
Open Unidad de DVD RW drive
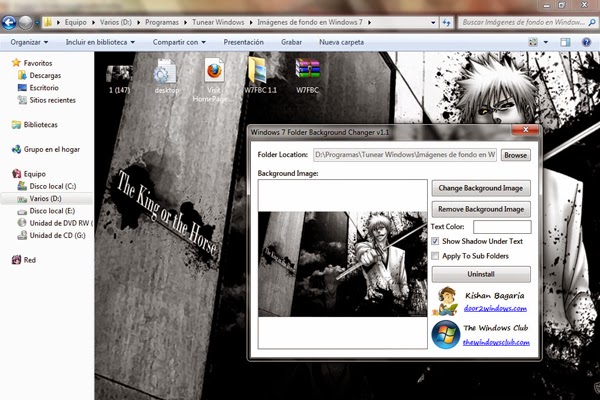(55, 223)
